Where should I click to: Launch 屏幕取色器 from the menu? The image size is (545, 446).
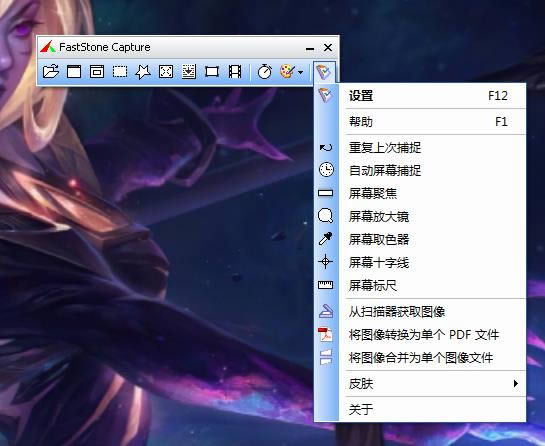[420, 239]
